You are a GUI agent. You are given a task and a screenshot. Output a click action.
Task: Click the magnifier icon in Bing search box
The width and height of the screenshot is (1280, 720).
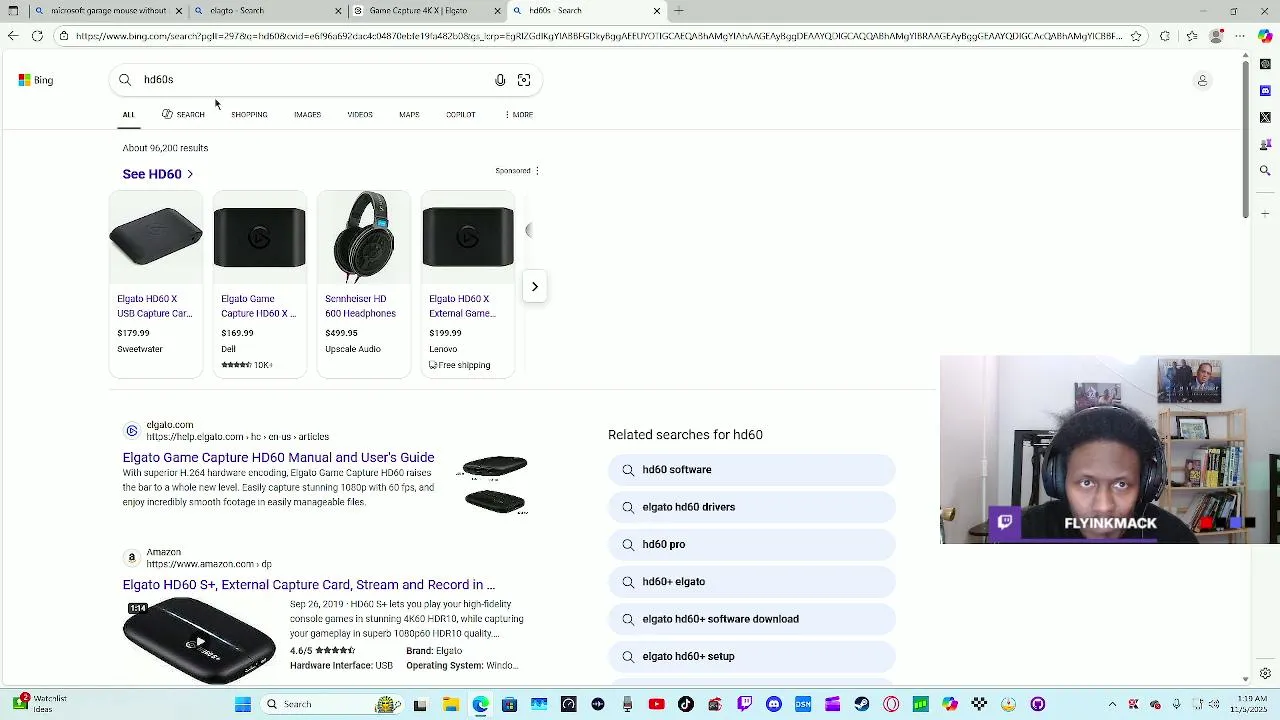125,80
